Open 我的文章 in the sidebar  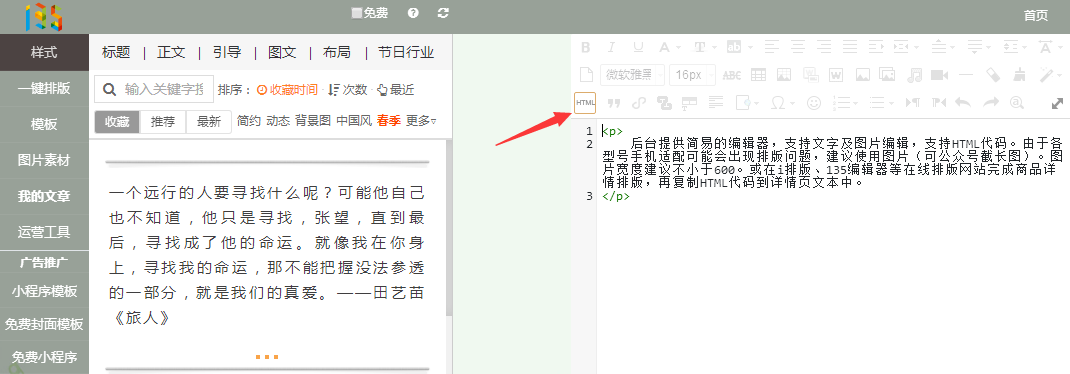pos(44,197)
